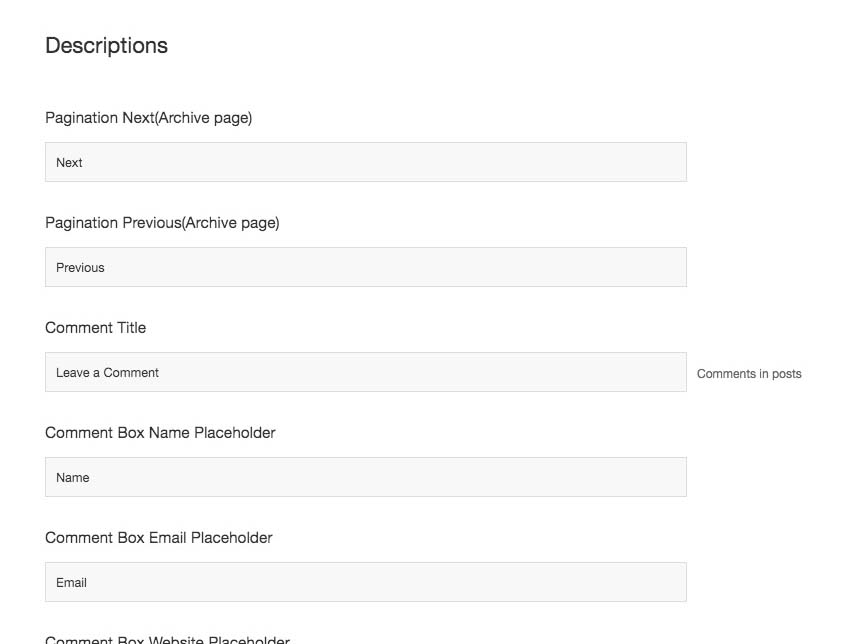
Task: Click the Pagination Previous(Archive page) label
Action: [x=162, y=223]
